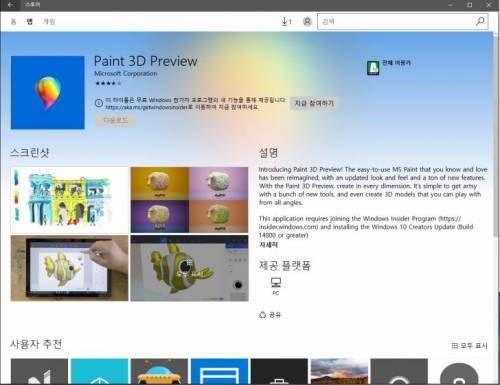Open the tablet with hand drawing fish screenshot
Viewport: 500px width, 385px height.
pos(69,268)
